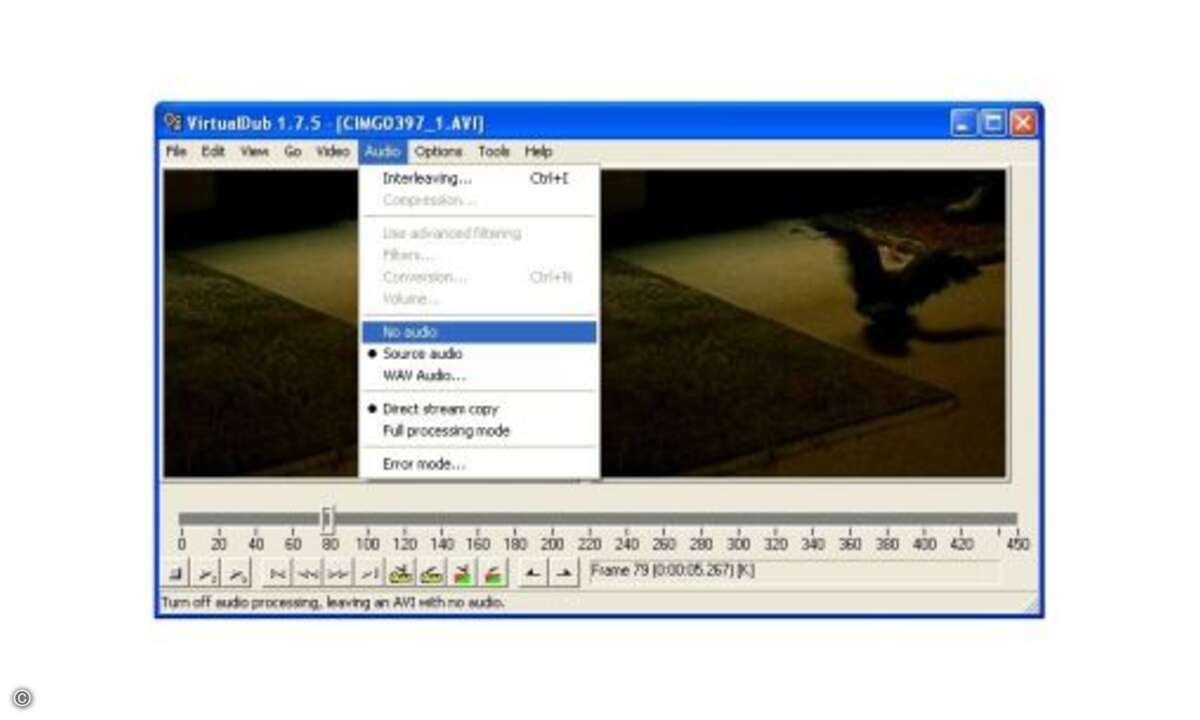1200x720 pixels.
Task: Click the greyed-out Volume... entry
Action: click(479, 299)
